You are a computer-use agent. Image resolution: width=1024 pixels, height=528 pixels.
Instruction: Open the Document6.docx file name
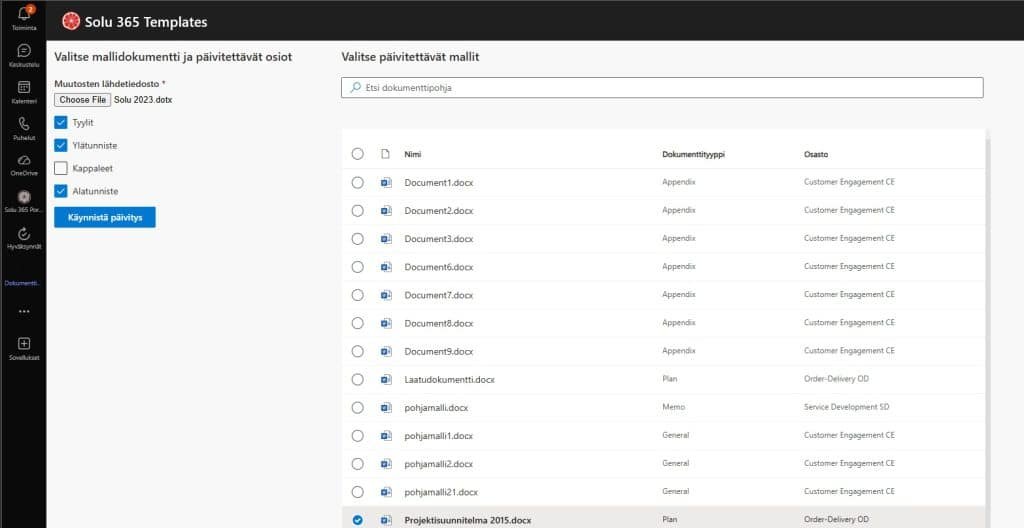pos(439,267)
